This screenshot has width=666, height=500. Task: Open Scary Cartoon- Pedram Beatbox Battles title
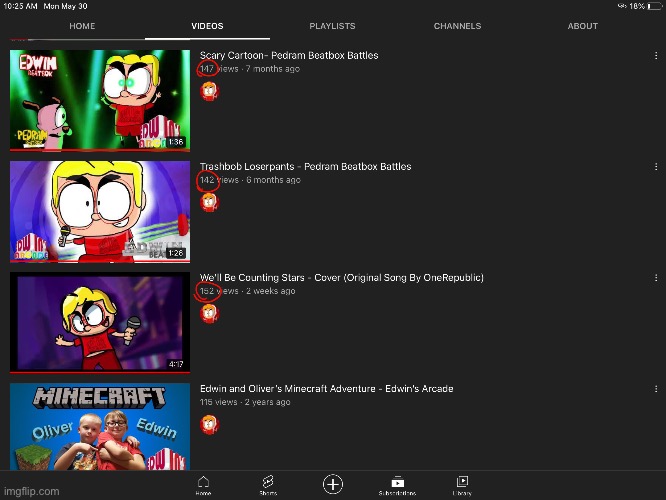(289, 55)
